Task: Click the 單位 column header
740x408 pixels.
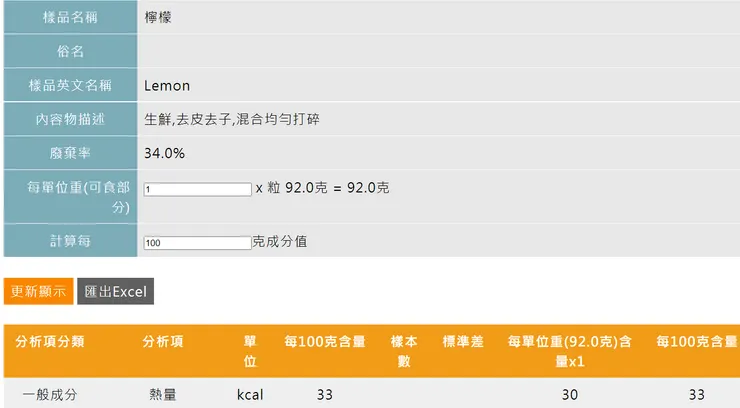Action: coord(250,350)
